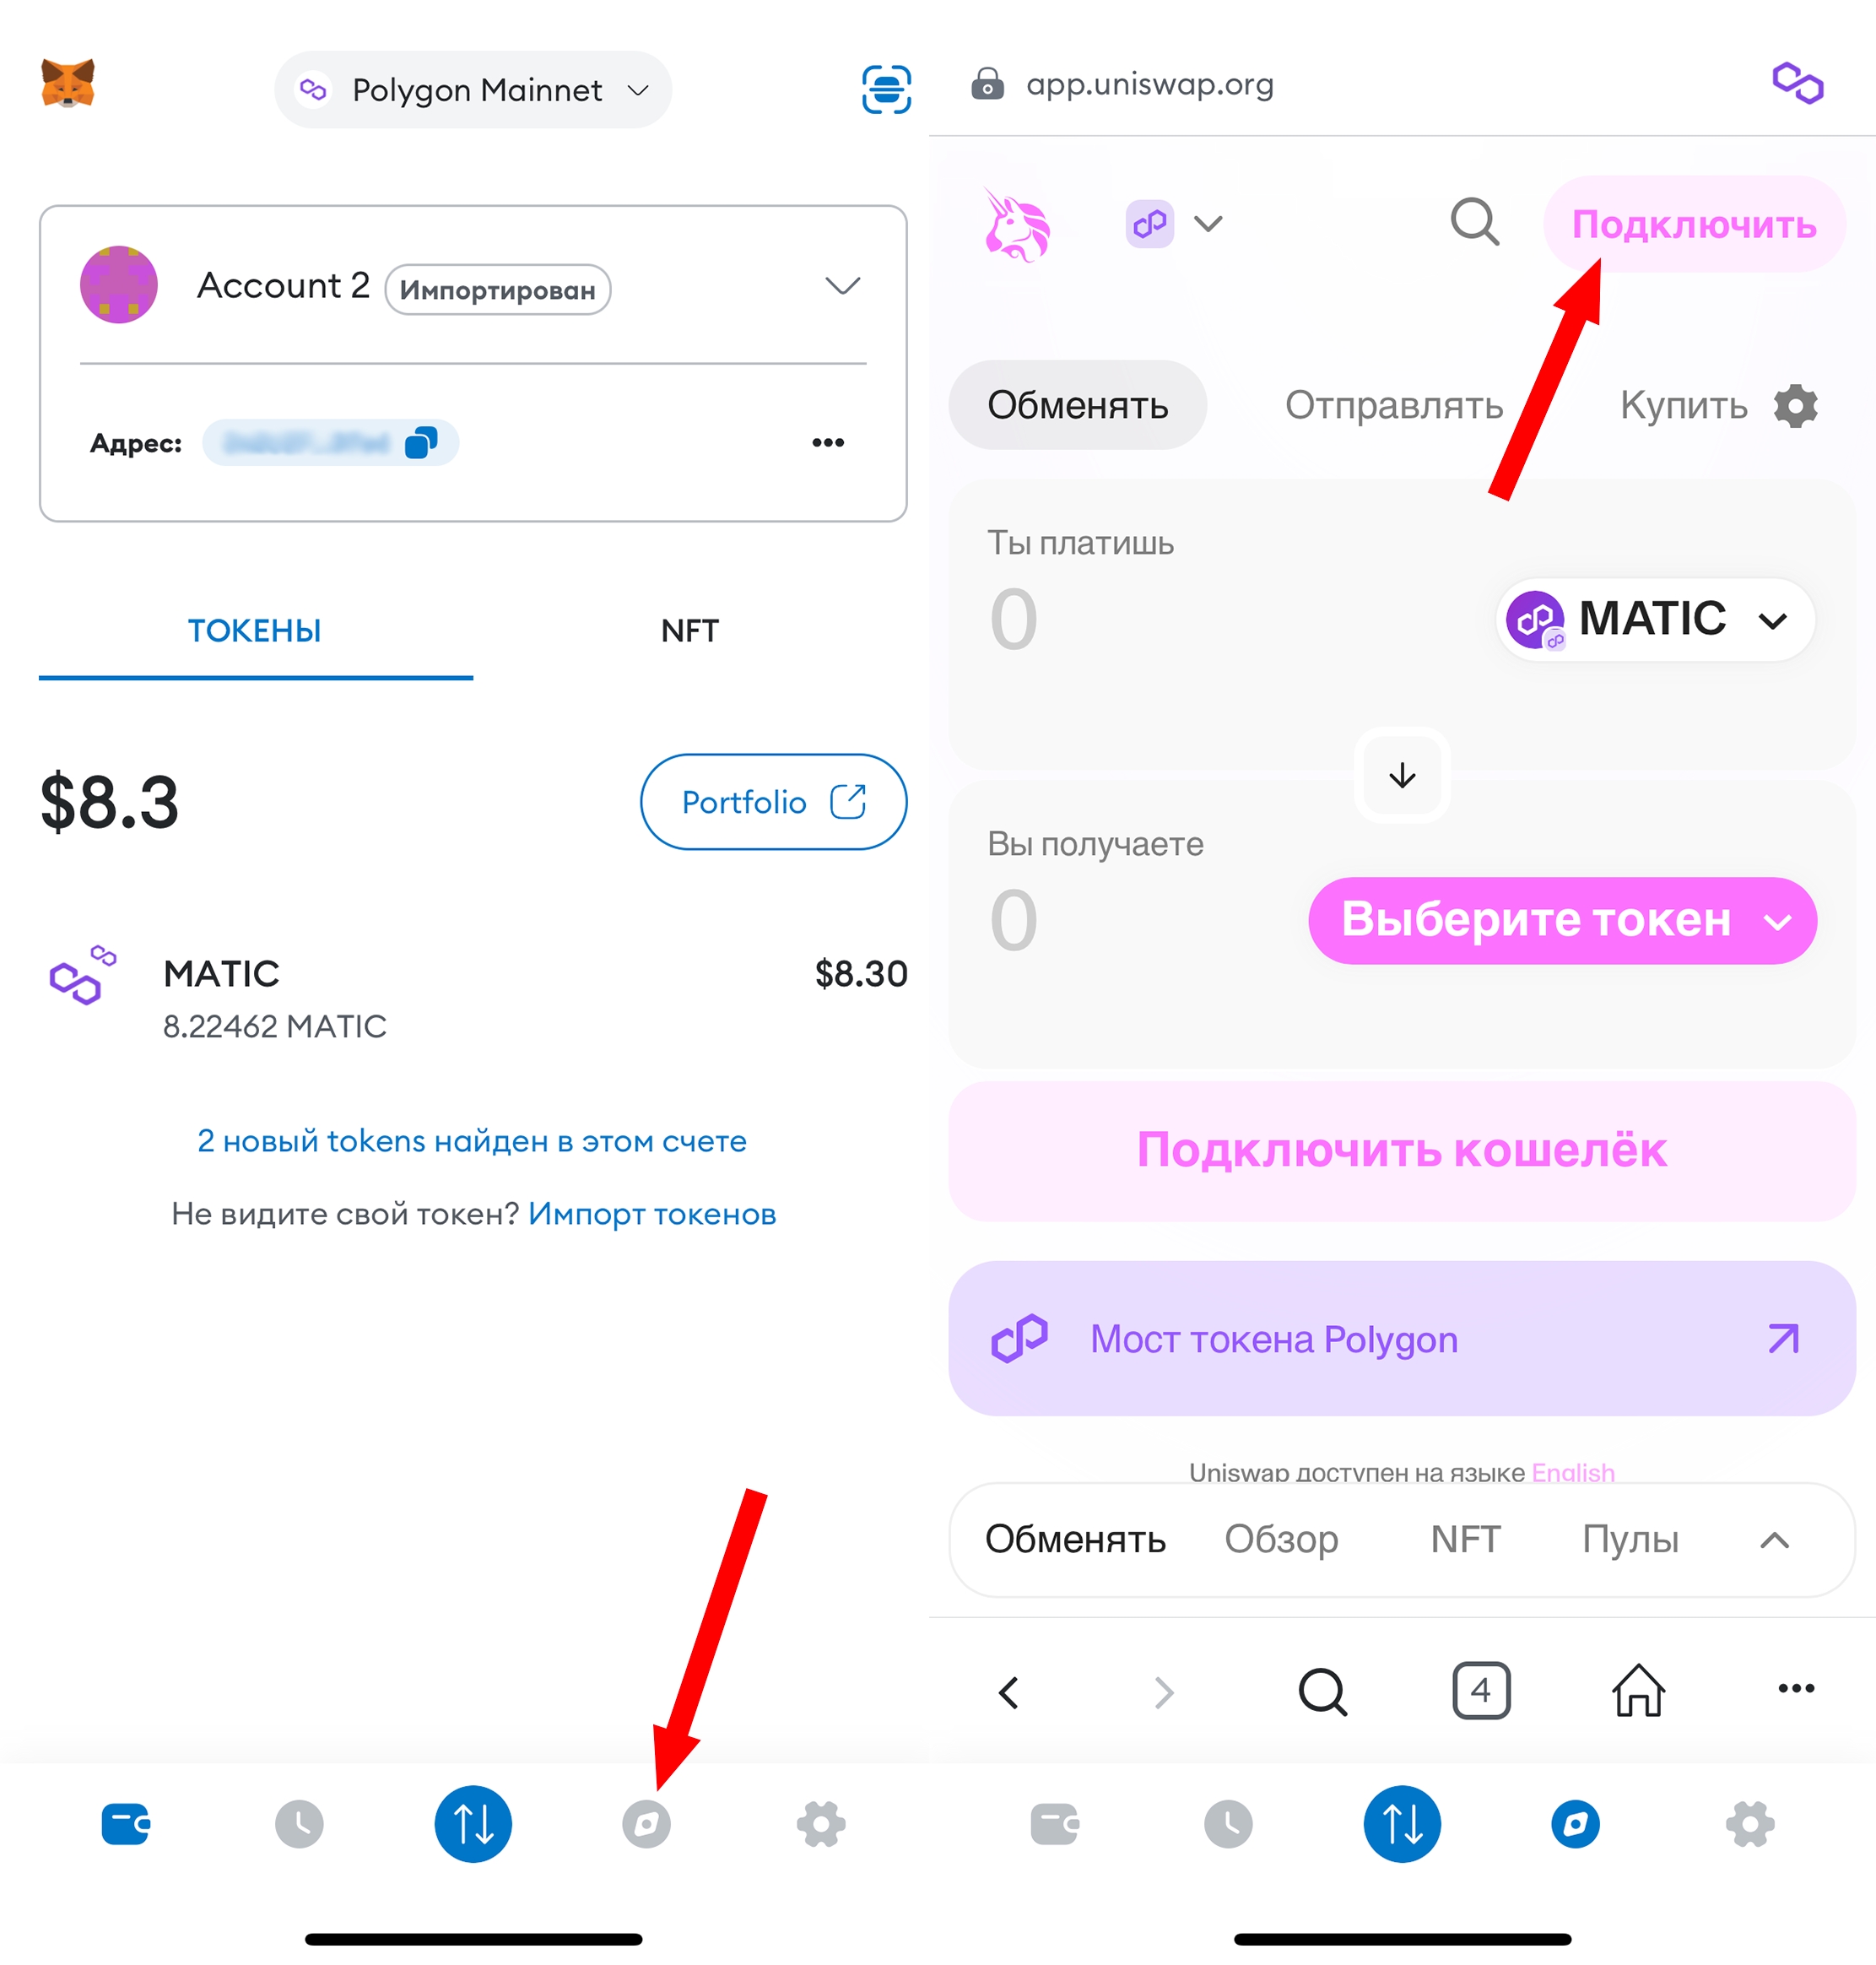The image size is (1876, 1965).
Task: Open the MATIC token dropdown
Action: tap(1656, 619)
